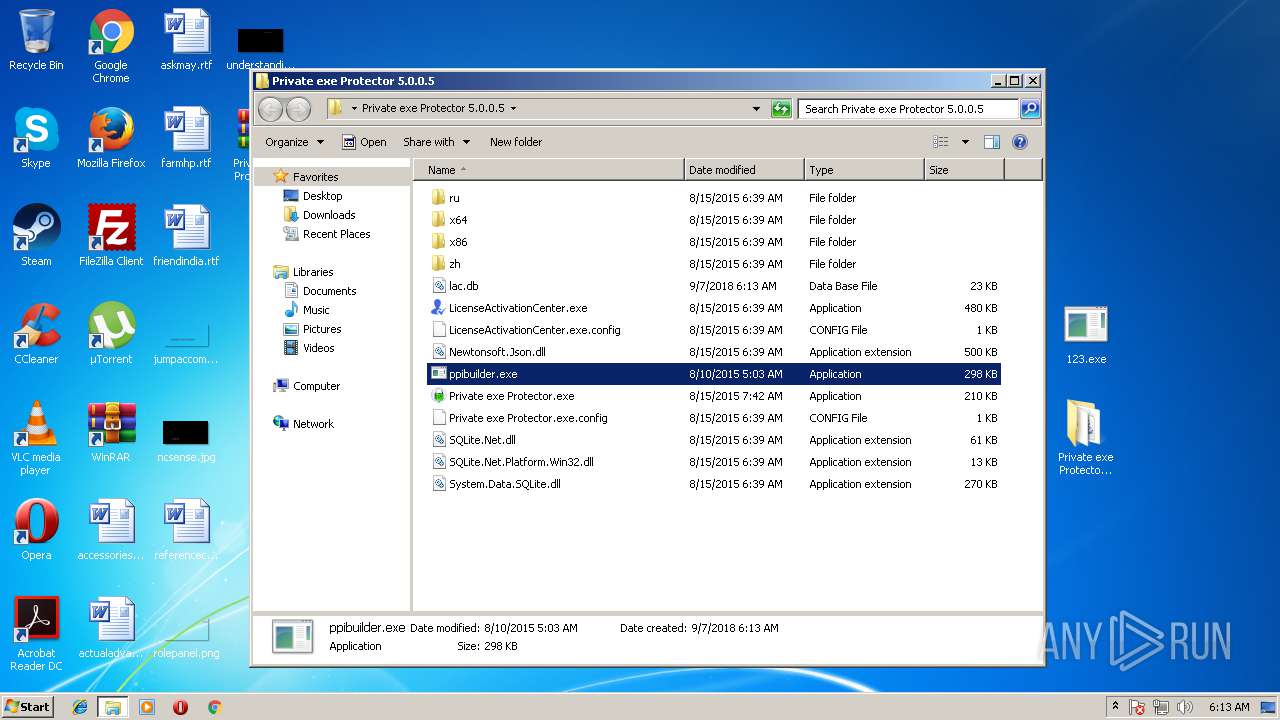The image size is (1280, 720).
Task: Open the Organize dropdown menu
Action: click(x=294, y=142)
